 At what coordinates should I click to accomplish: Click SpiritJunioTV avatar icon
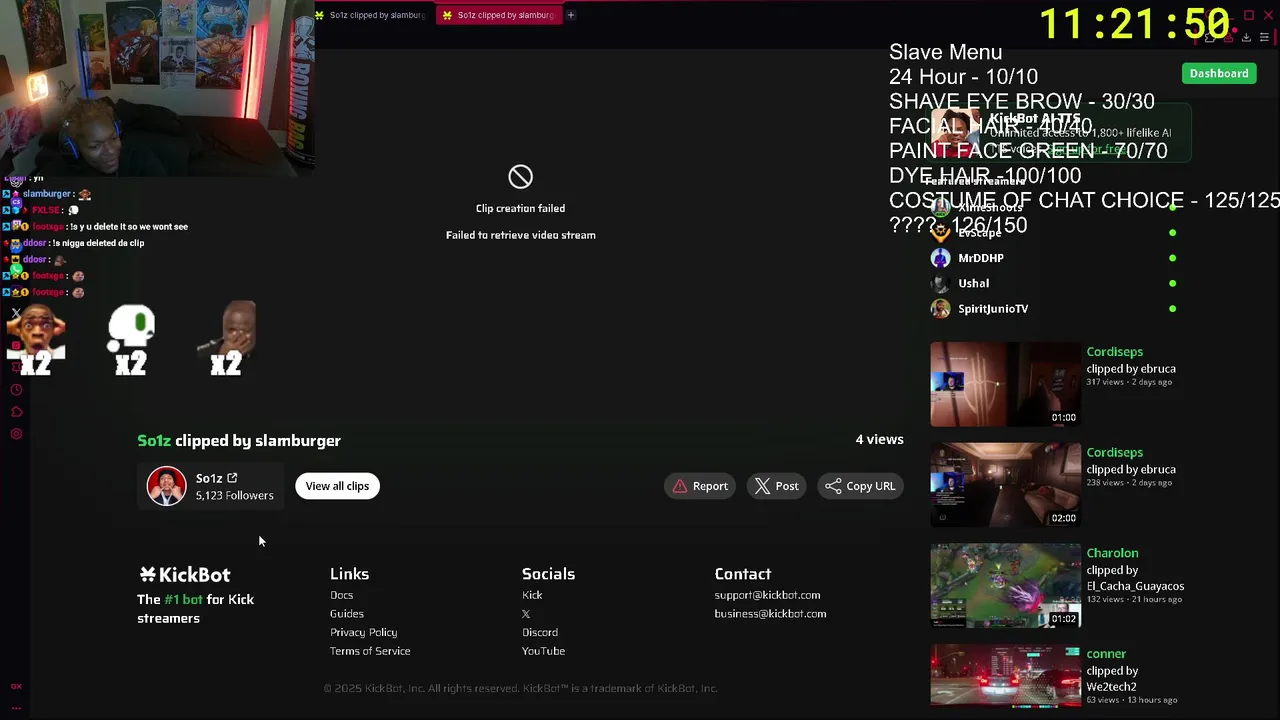point(940,309)
